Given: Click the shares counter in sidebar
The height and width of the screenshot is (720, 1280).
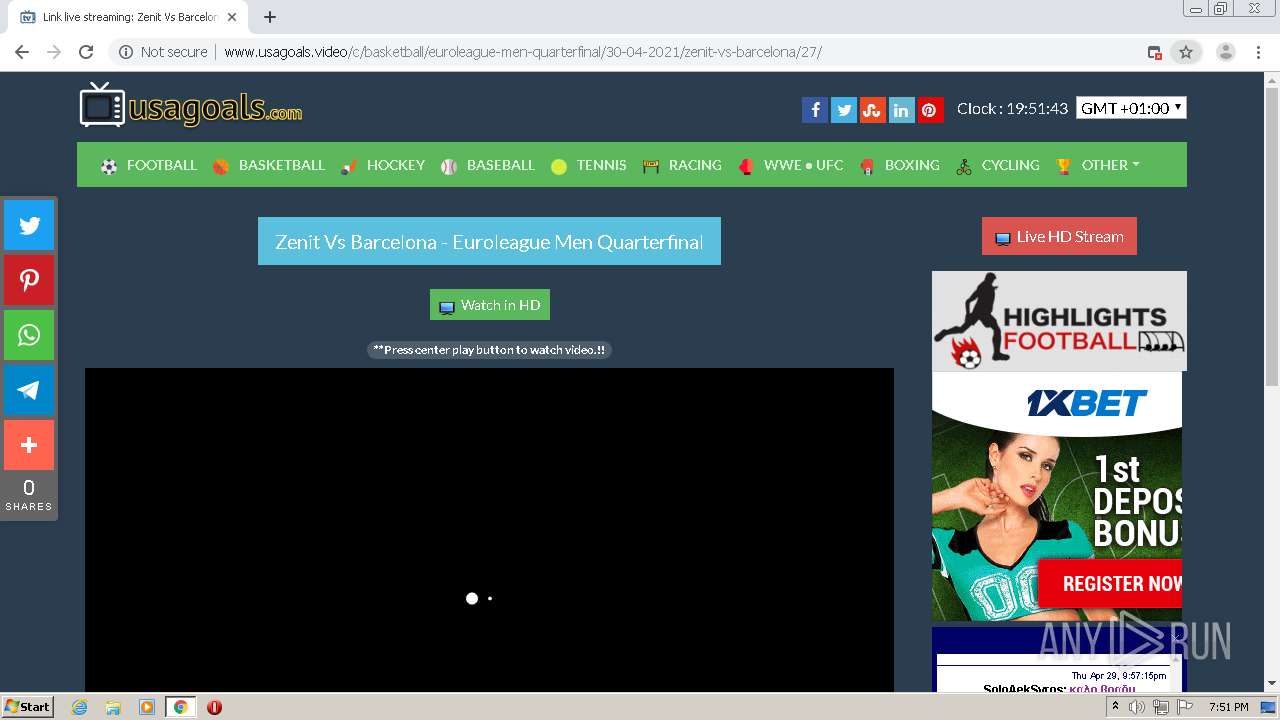Looking at the screenshot, I should click(x=29, y=495).
